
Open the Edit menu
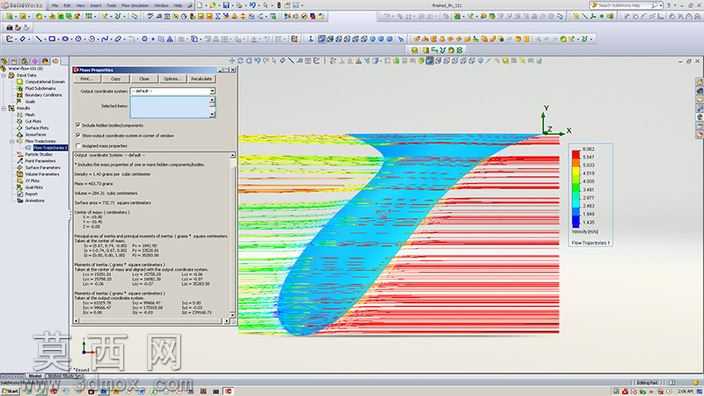click(68, 5)
